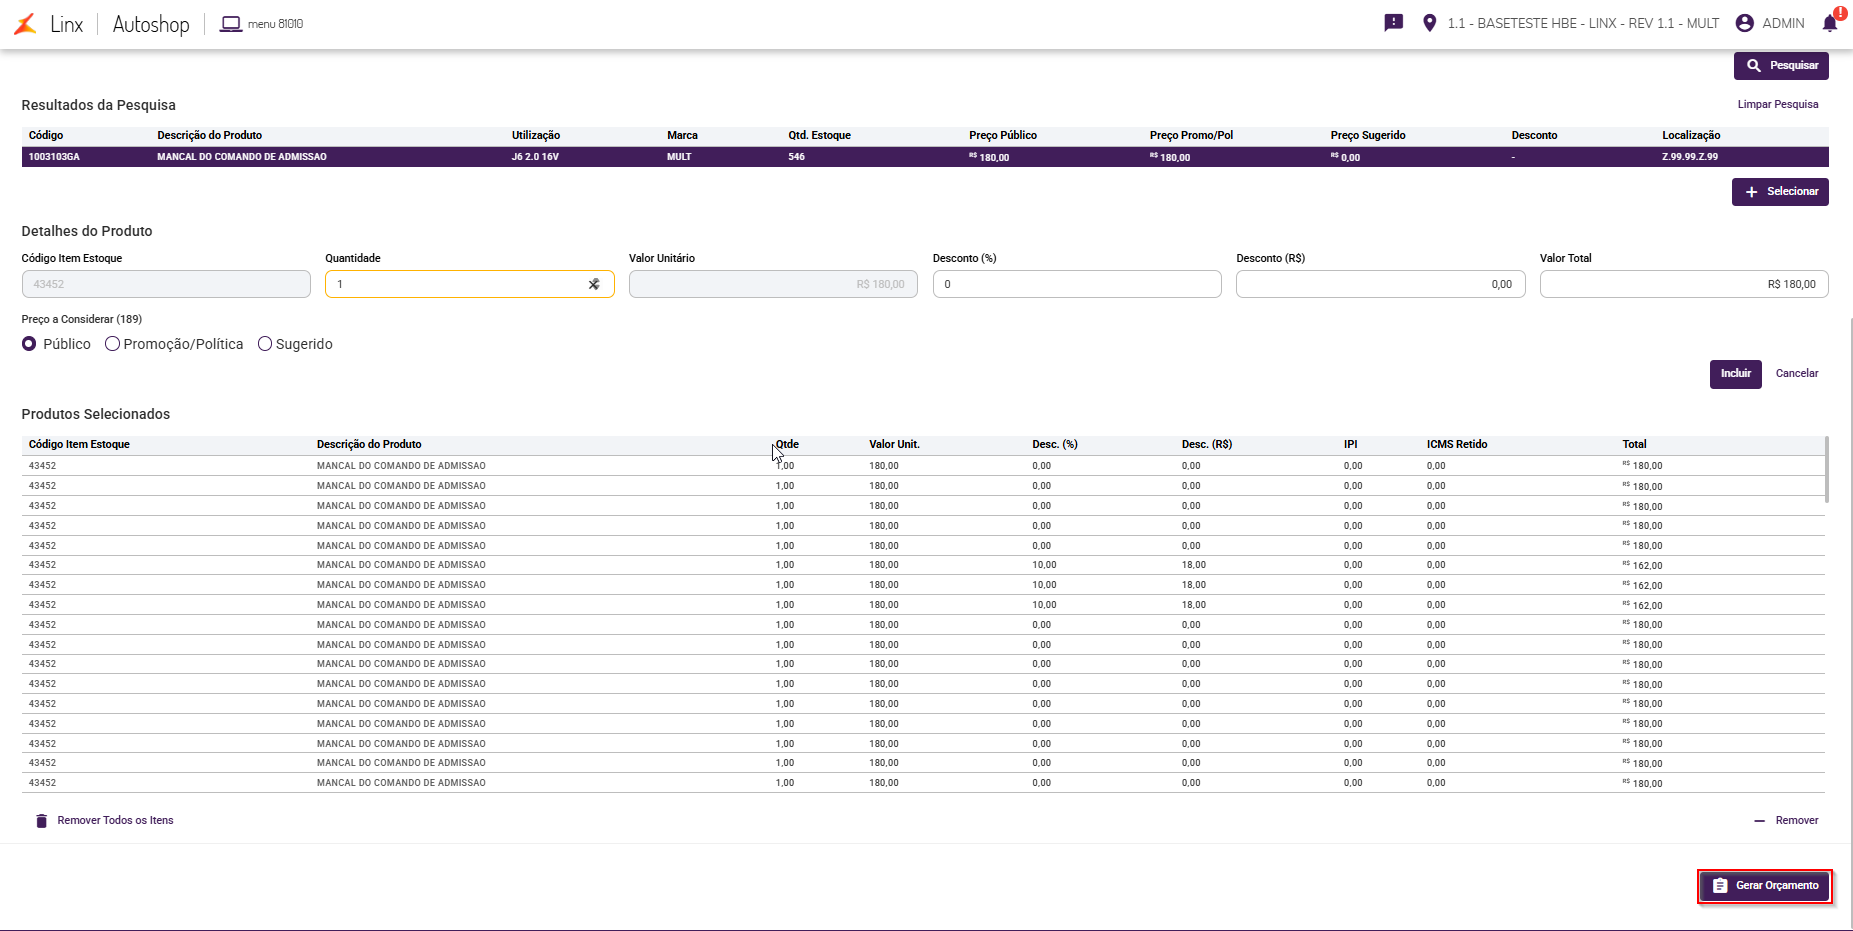Viewport: 1853px width, 931px height.
Task: Select the Promoção/Política radio option
Action: [x=112, y=344]
